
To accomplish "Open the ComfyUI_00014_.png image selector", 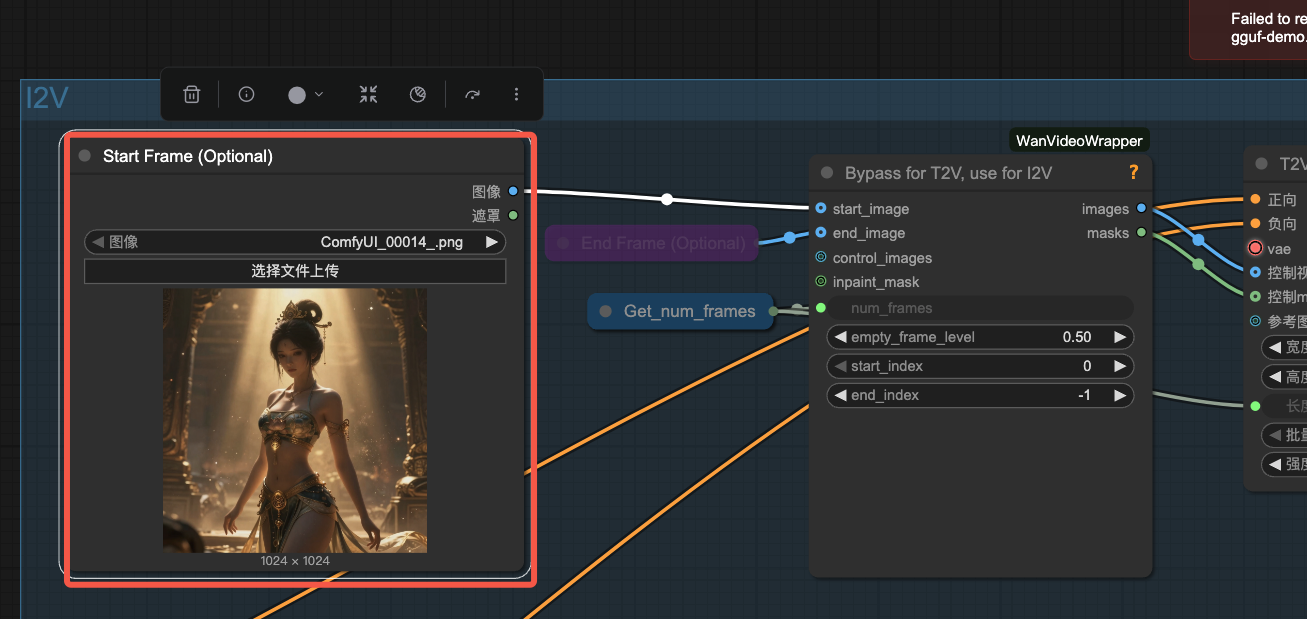I will tap(295, 242).
